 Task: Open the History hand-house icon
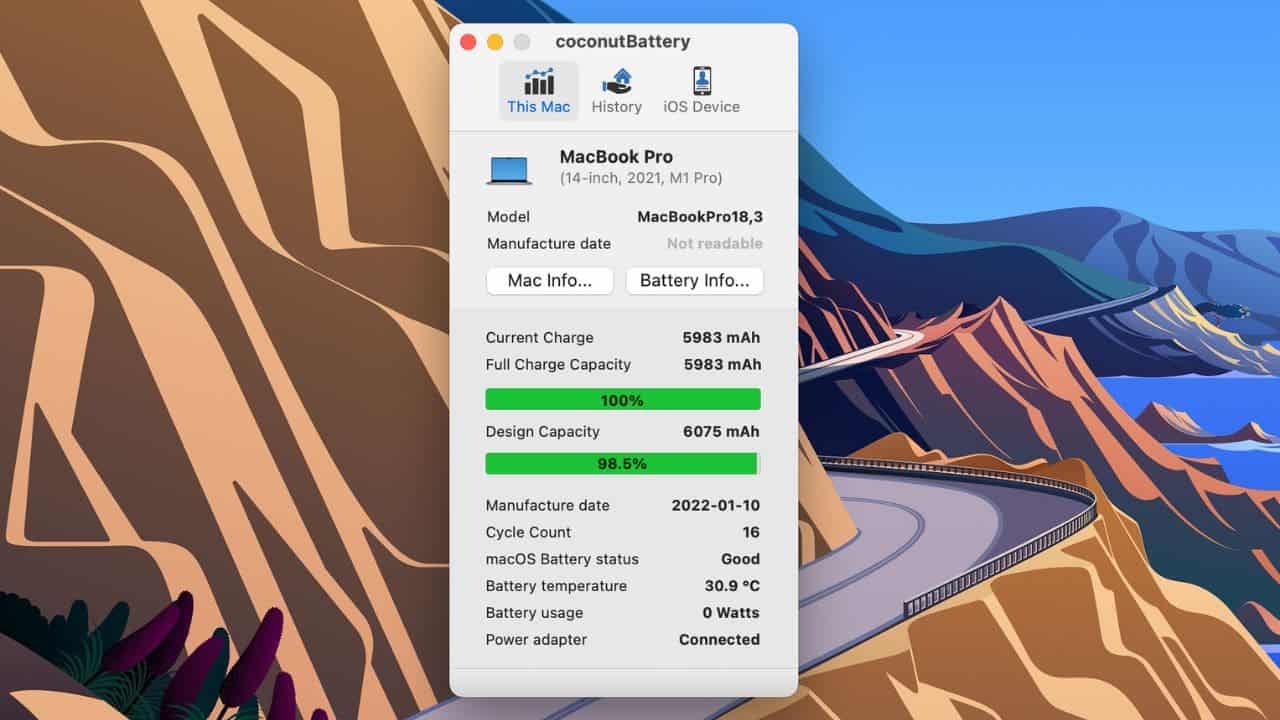click(616, 81)
